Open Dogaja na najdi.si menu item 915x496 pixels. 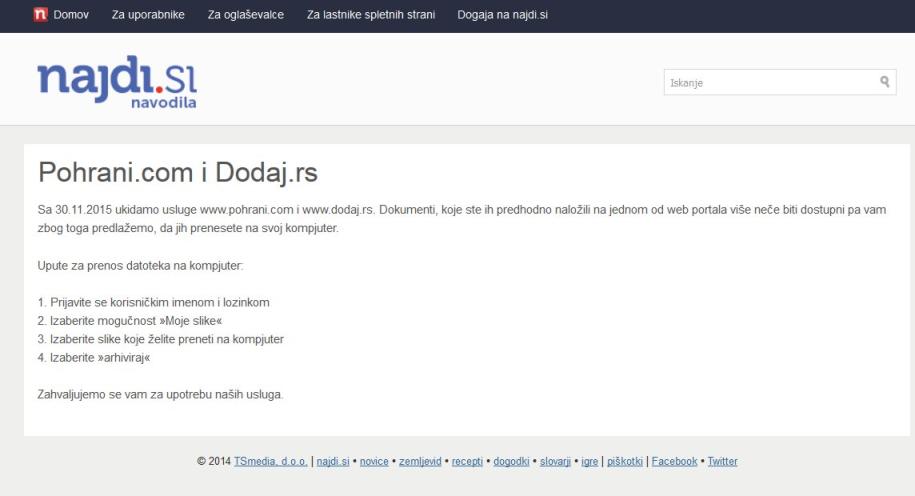tap(502, 15)
